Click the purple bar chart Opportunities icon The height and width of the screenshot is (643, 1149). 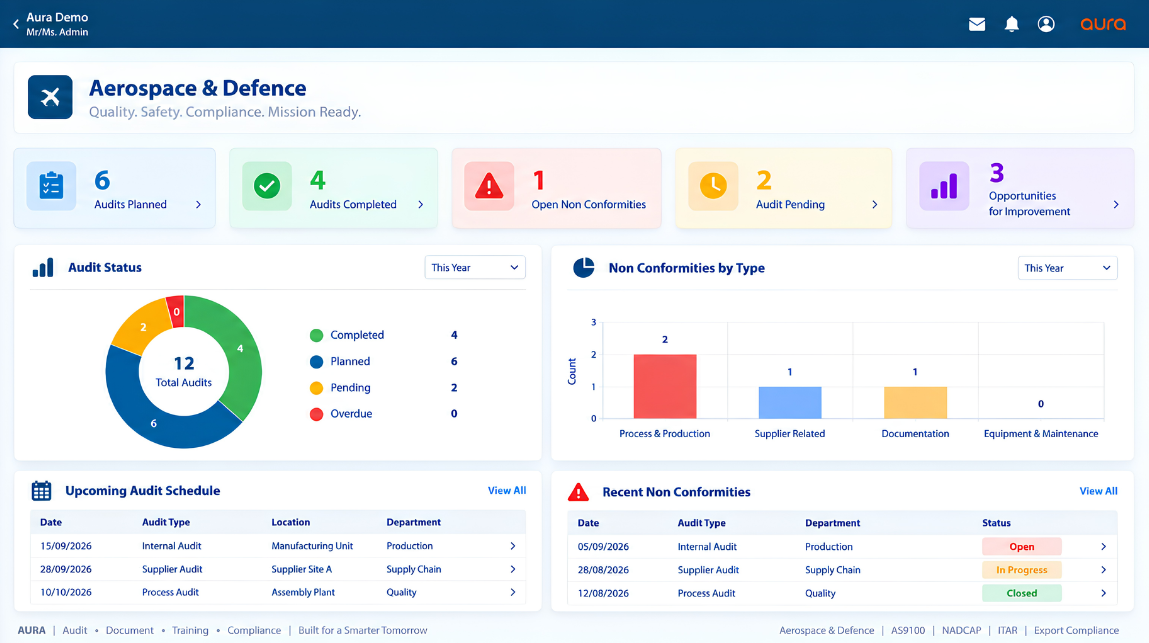point(944,186)
